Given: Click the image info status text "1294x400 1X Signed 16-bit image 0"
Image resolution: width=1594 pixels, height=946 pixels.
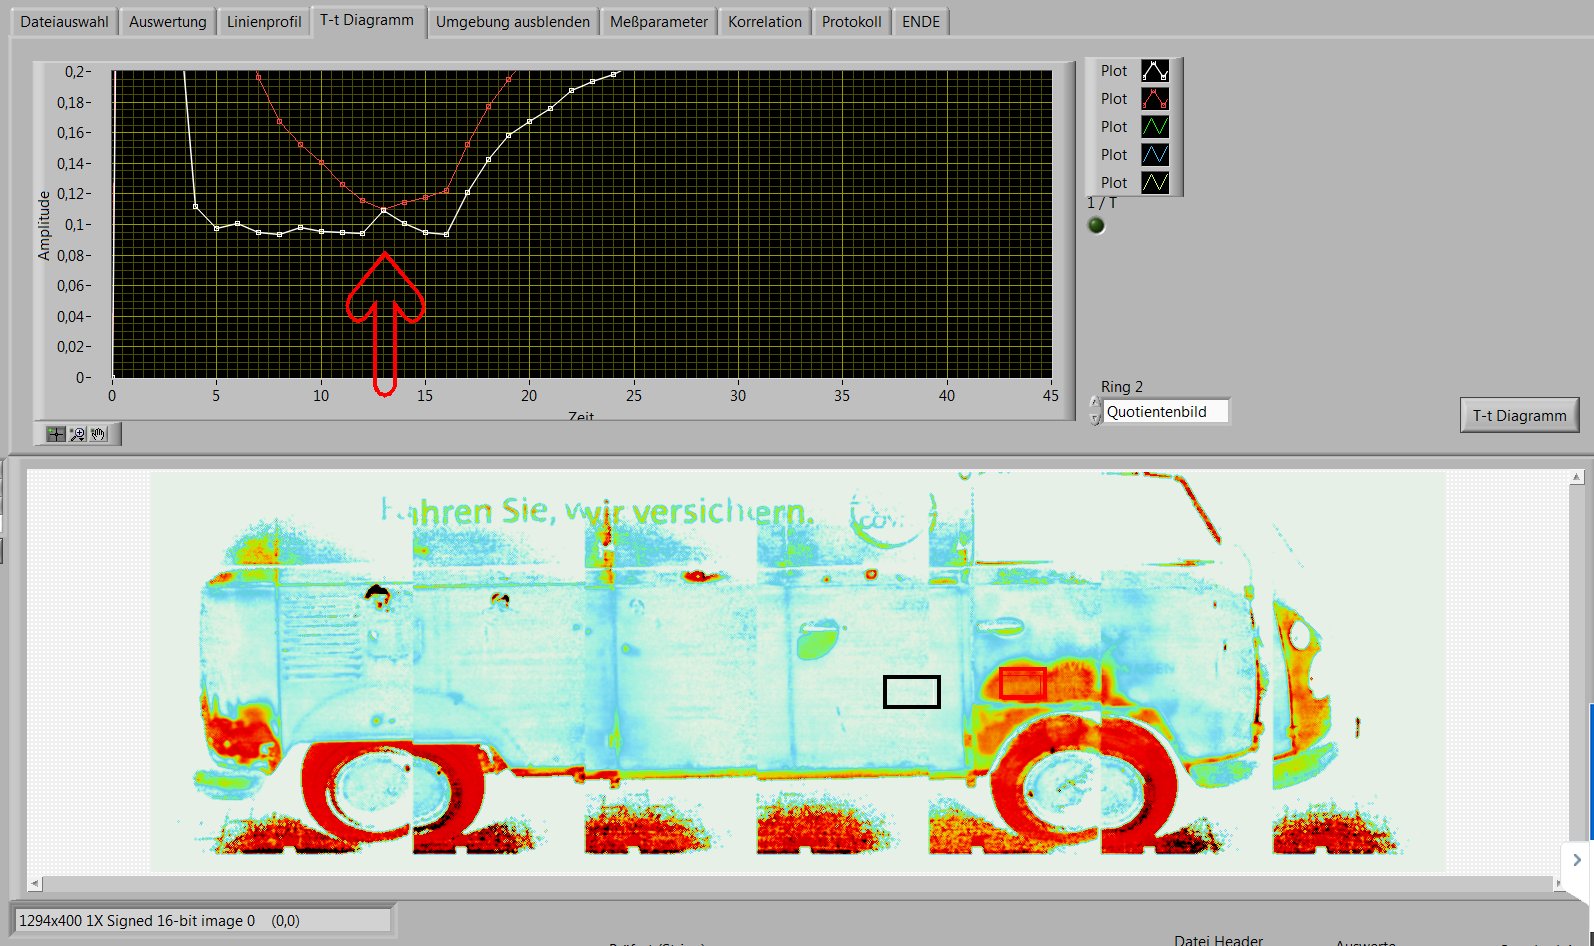Looking at the screenshot, I should 137,921.
